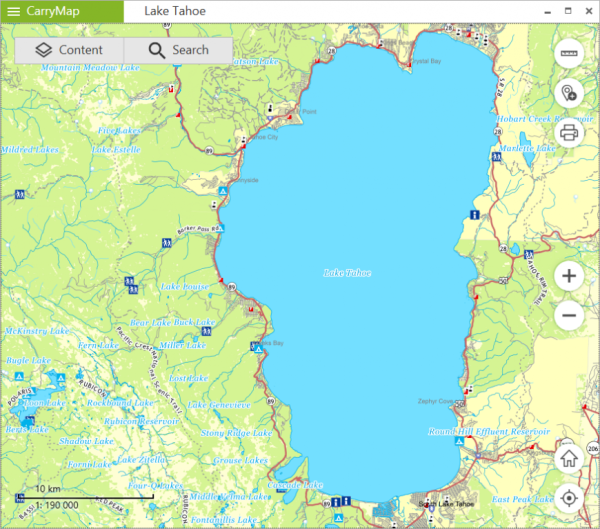The height and width of the screenshot is (529, 600).
Task: Click the Search button
Action: [179, 50]
